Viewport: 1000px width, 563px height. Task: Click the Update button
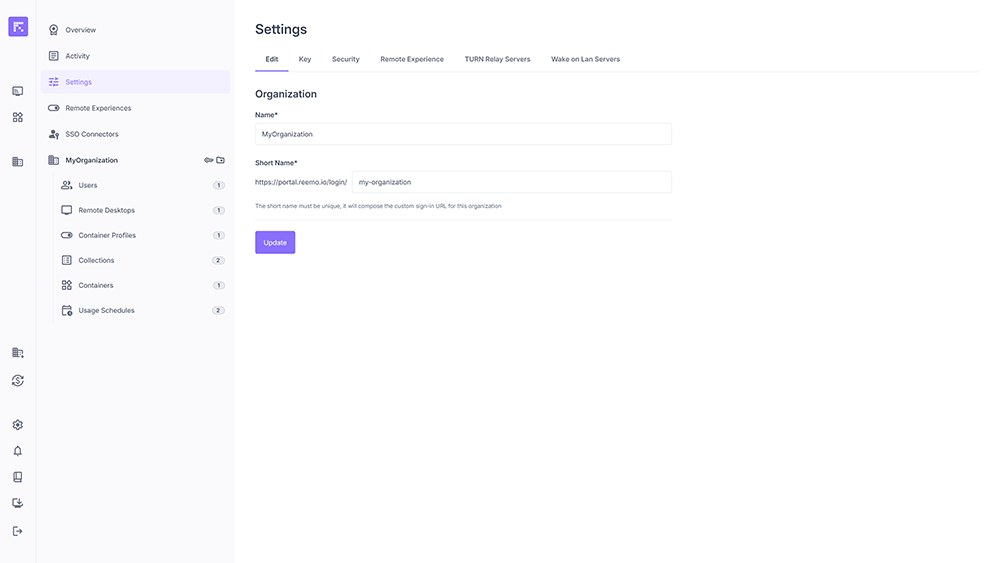pos(275,242)
